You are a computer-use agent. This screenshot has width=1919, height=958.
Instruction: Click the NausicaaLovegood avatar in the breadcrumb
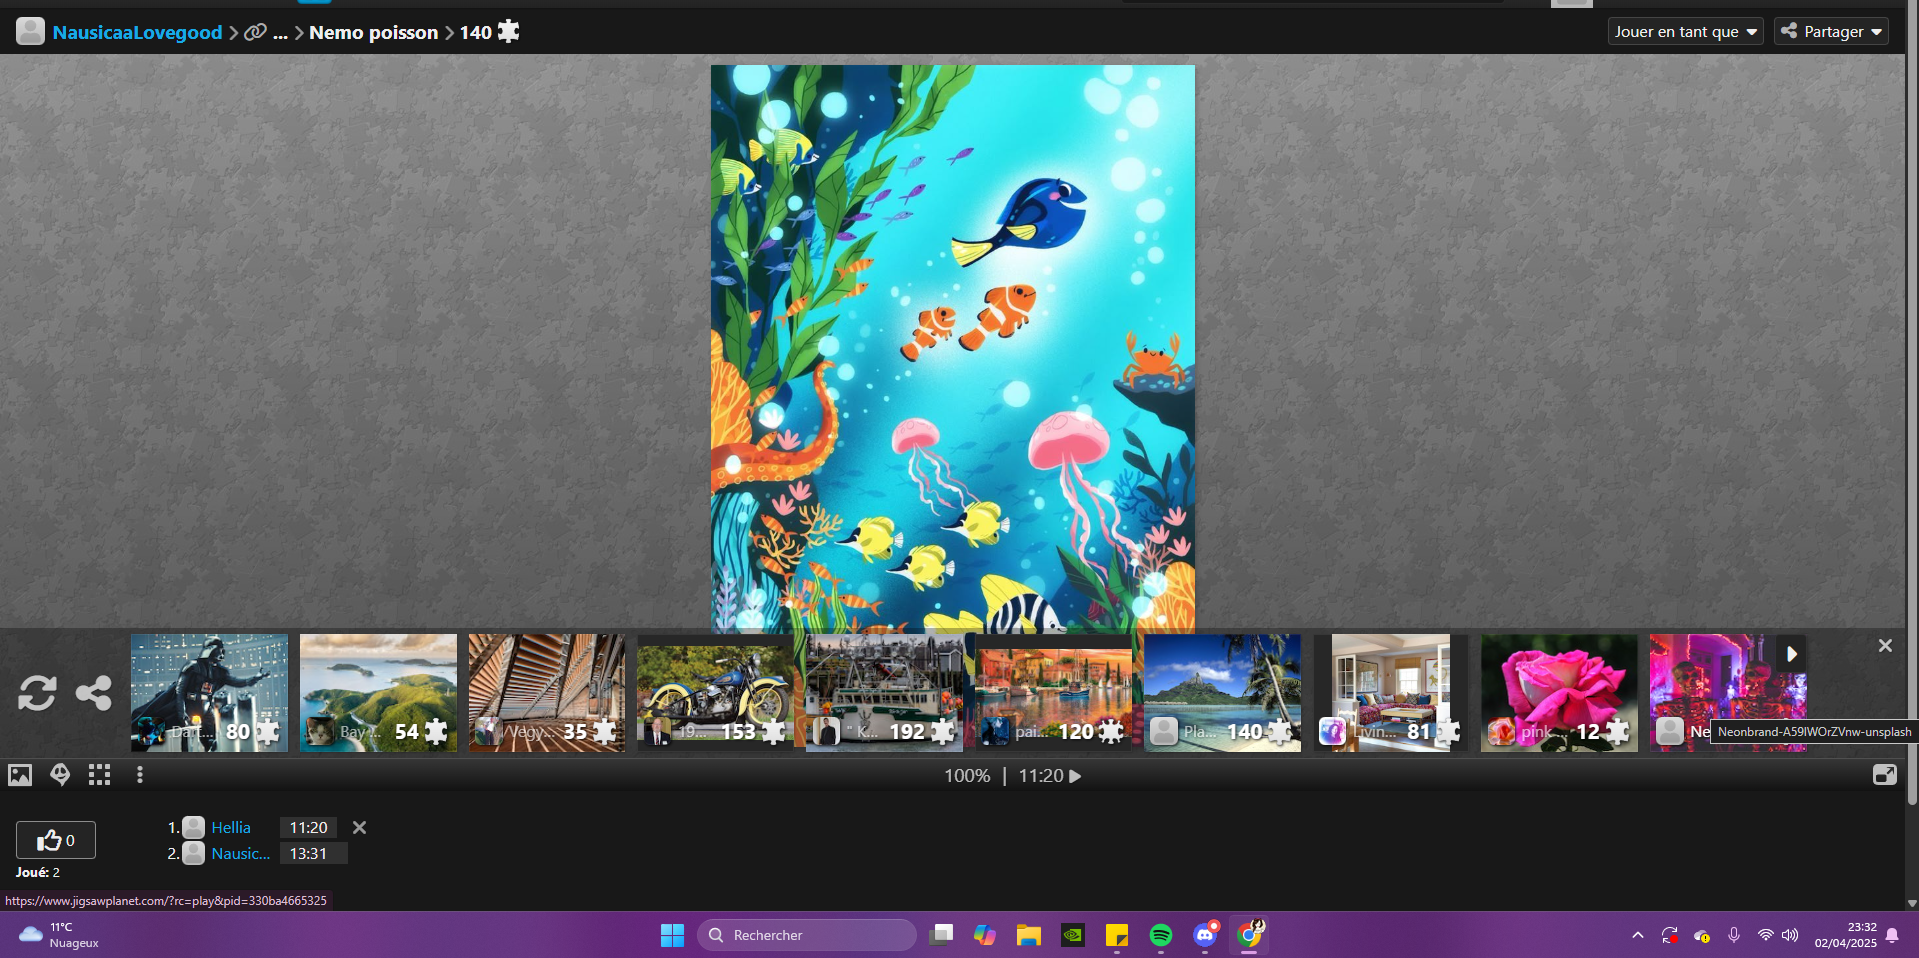pyautogui.click(x=30, y=32)
